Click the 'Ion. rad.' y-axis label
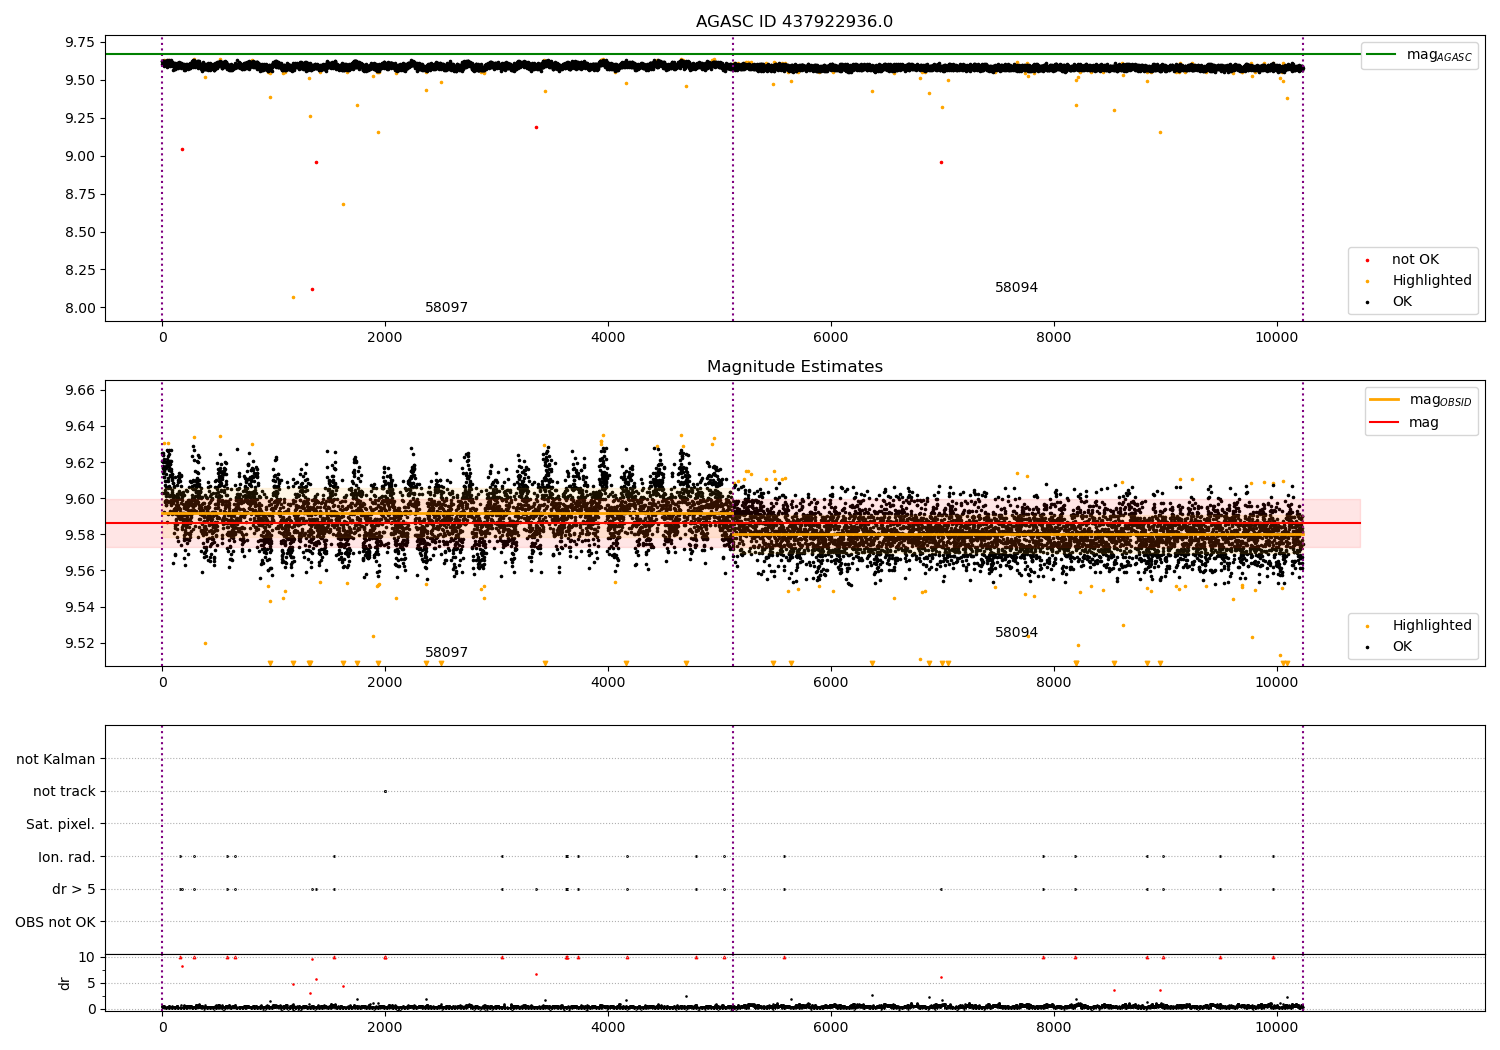The image size is (1500, 1050). [67, 857]
